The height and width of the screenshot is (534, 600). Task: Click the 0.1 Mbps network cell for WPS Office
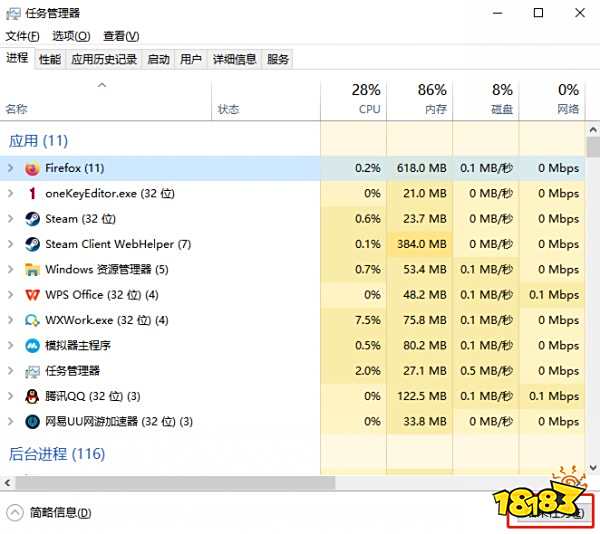(x=552, y=295)
